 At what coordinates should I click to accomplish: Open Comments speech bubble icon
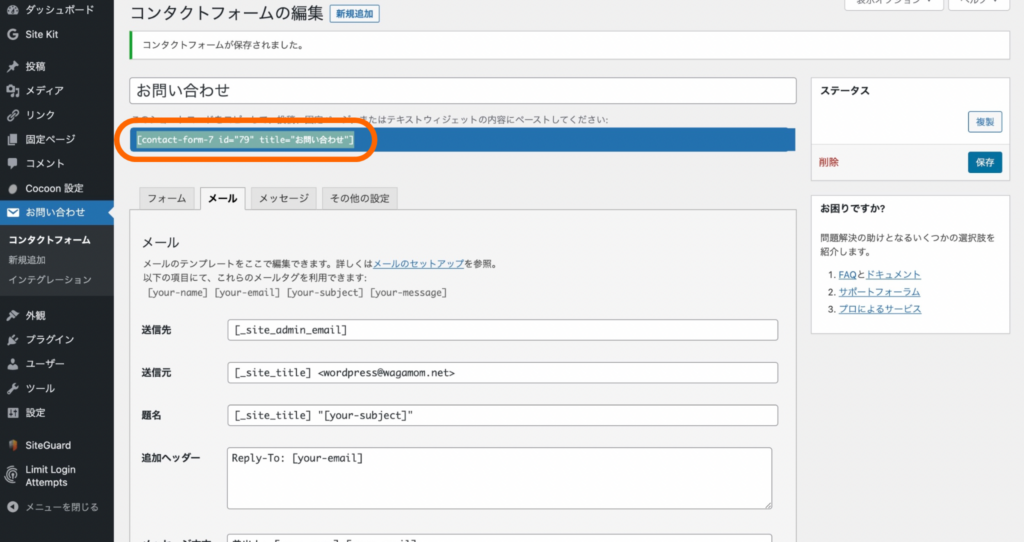13,163
